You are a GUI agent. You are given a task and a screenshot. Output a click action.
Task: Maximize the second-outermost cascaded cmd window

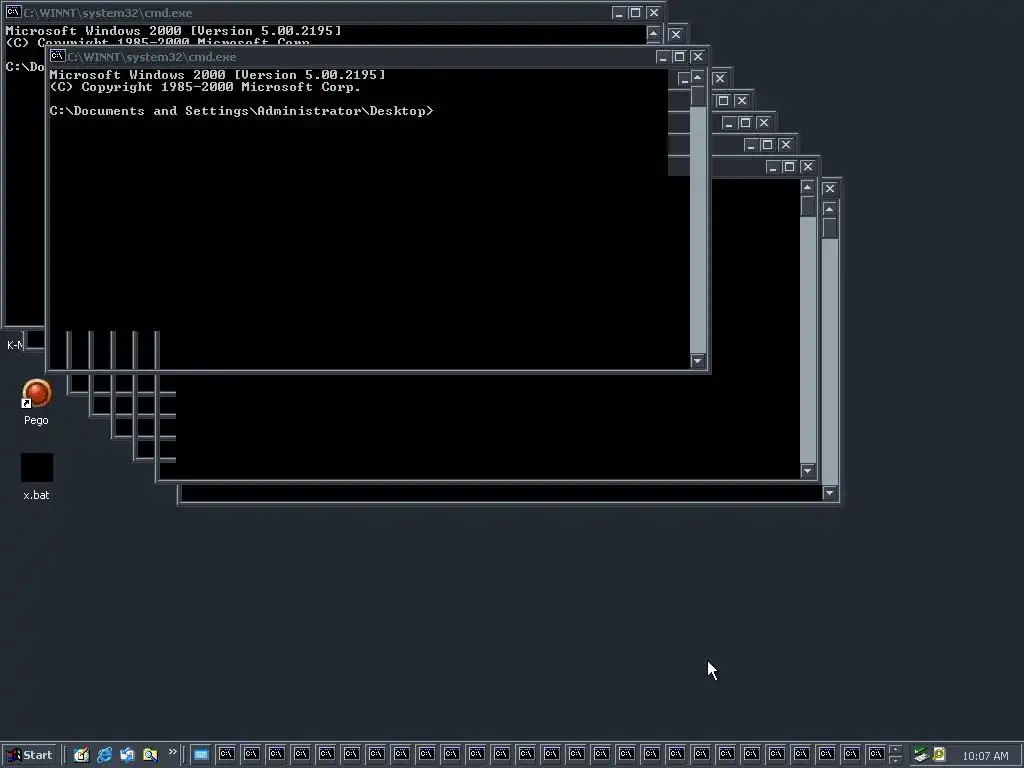(x=790, y=167)
